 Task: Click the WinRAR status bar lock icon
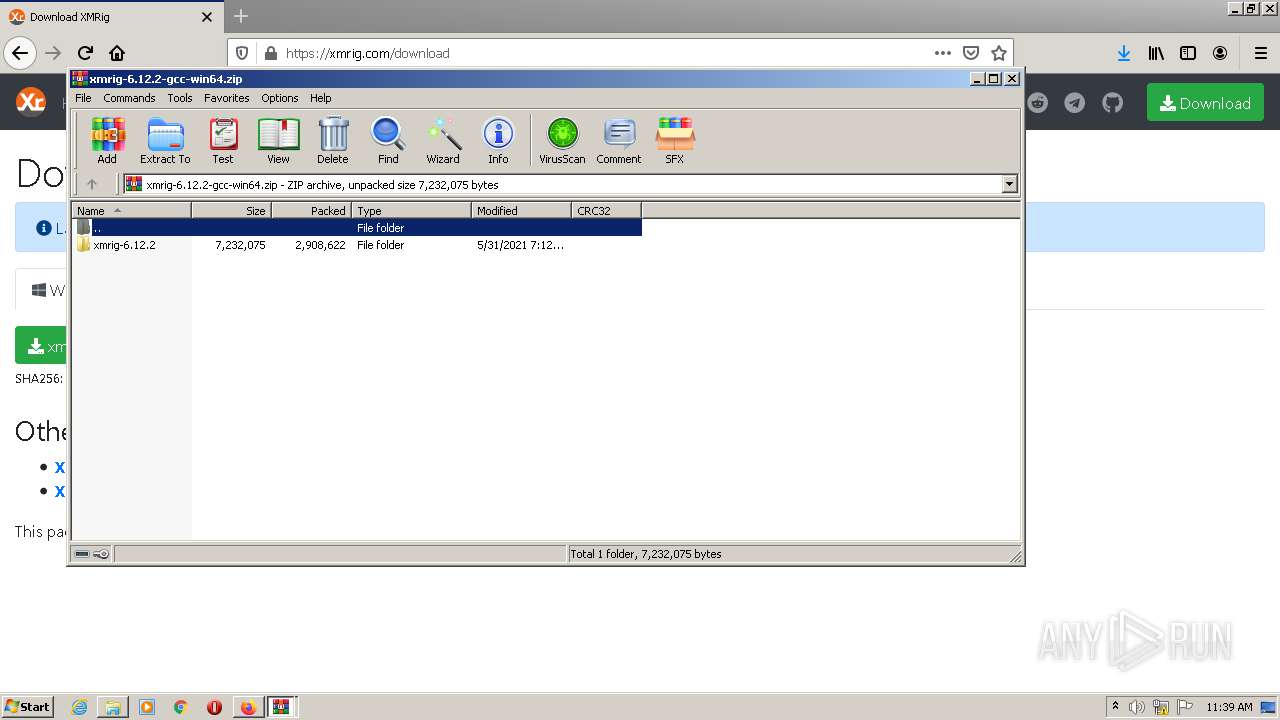click(x=101, y=554)
